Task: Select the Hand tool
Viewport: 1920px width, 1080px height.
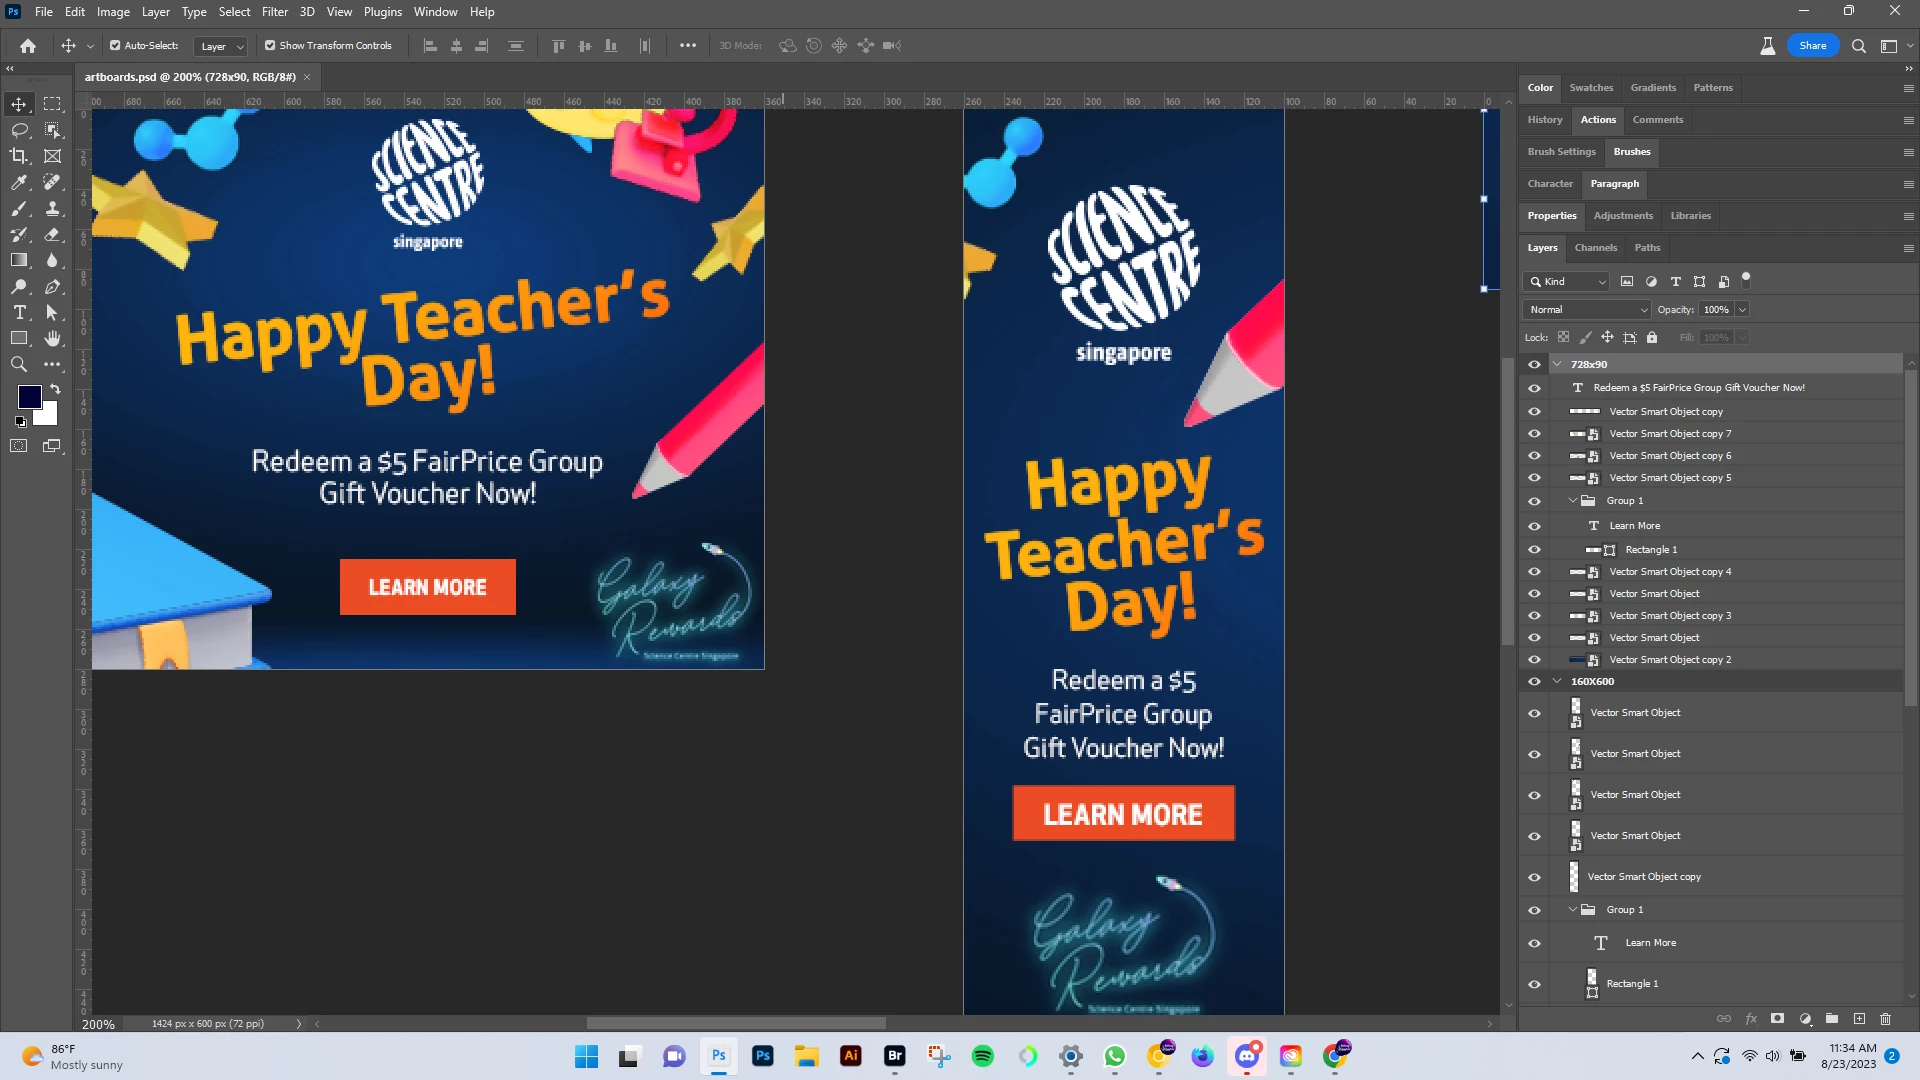Action: tap(53, 339)
